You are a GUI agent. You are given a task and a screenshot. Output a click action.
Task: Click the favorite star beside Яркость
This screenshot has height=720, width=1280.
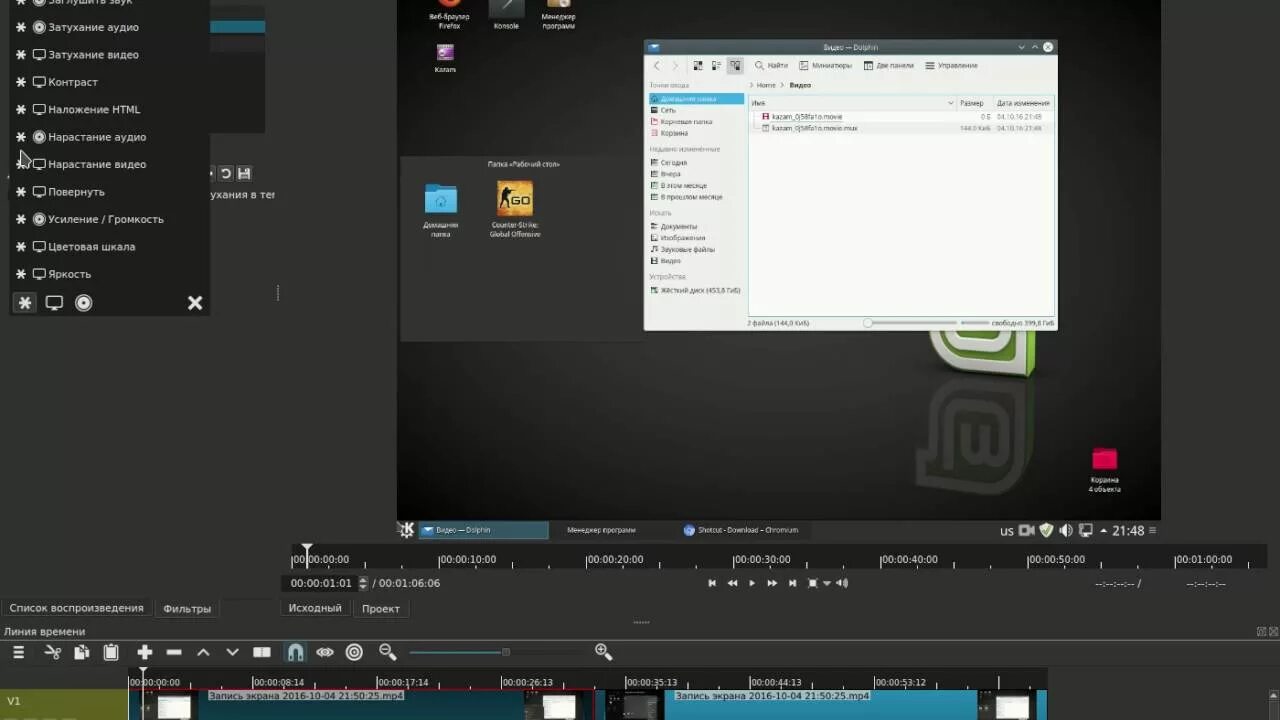[x=20, y=274]
